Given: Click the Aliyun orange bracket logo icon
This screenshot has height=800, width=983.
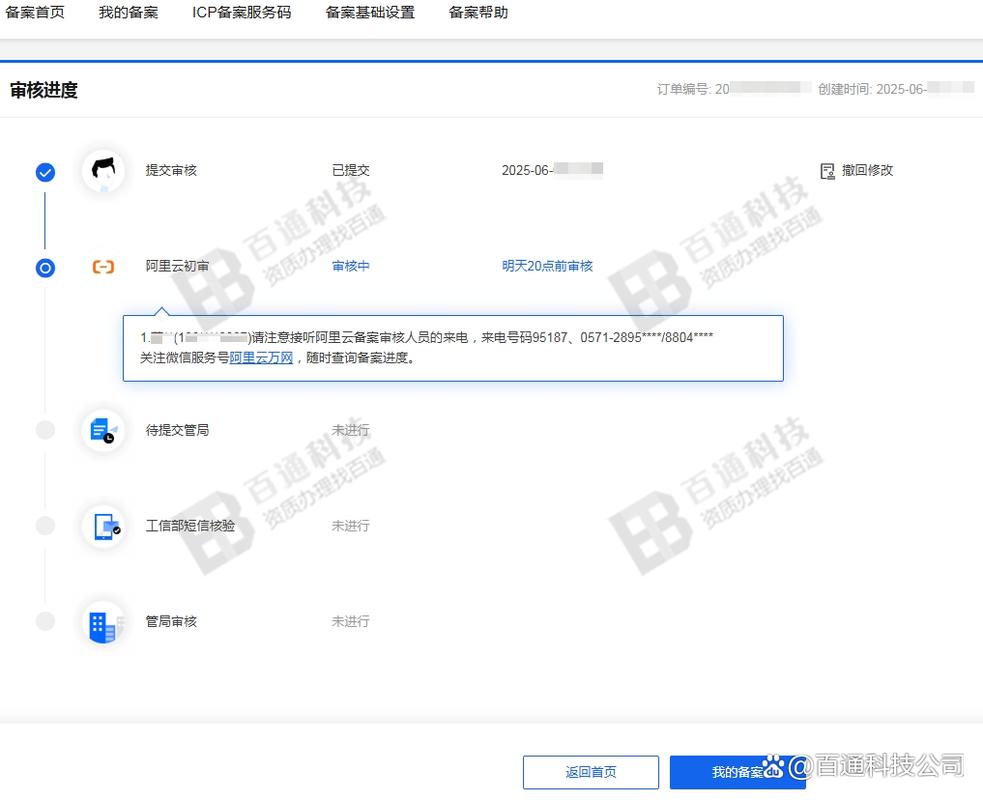Looking at the screenshot, I should (103, 267).
